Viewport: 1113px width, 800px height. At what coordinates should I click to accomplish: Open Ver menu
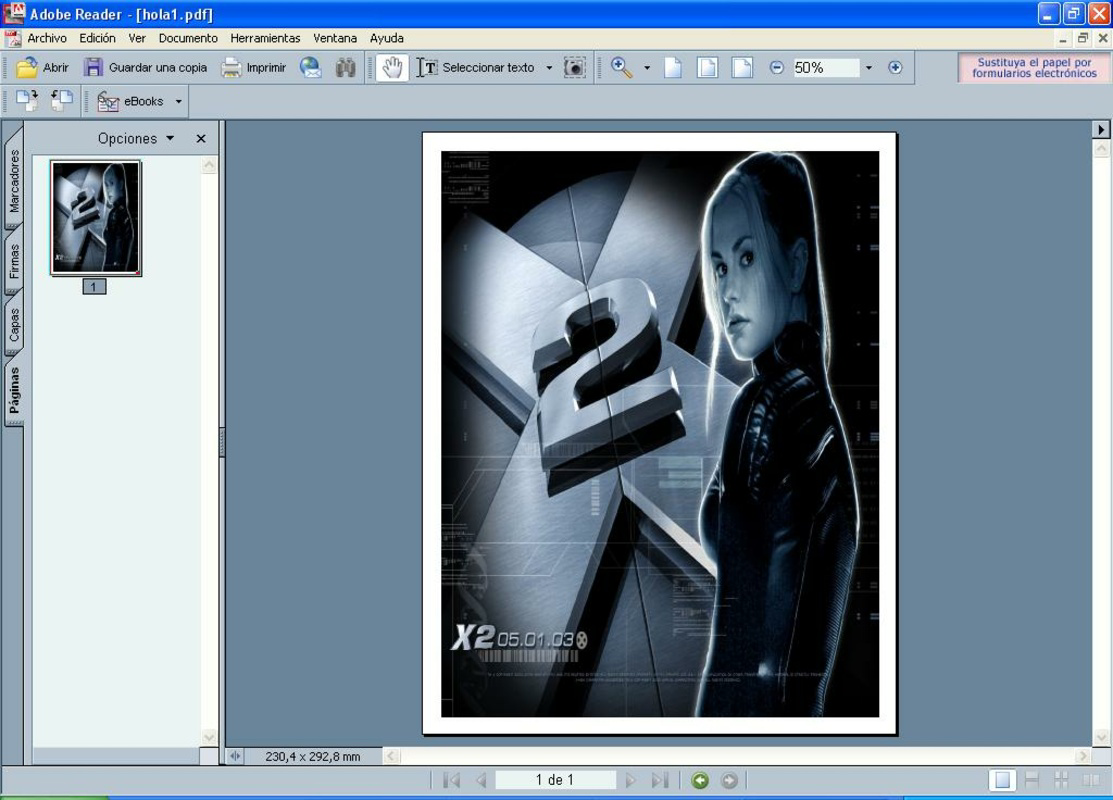137,38
